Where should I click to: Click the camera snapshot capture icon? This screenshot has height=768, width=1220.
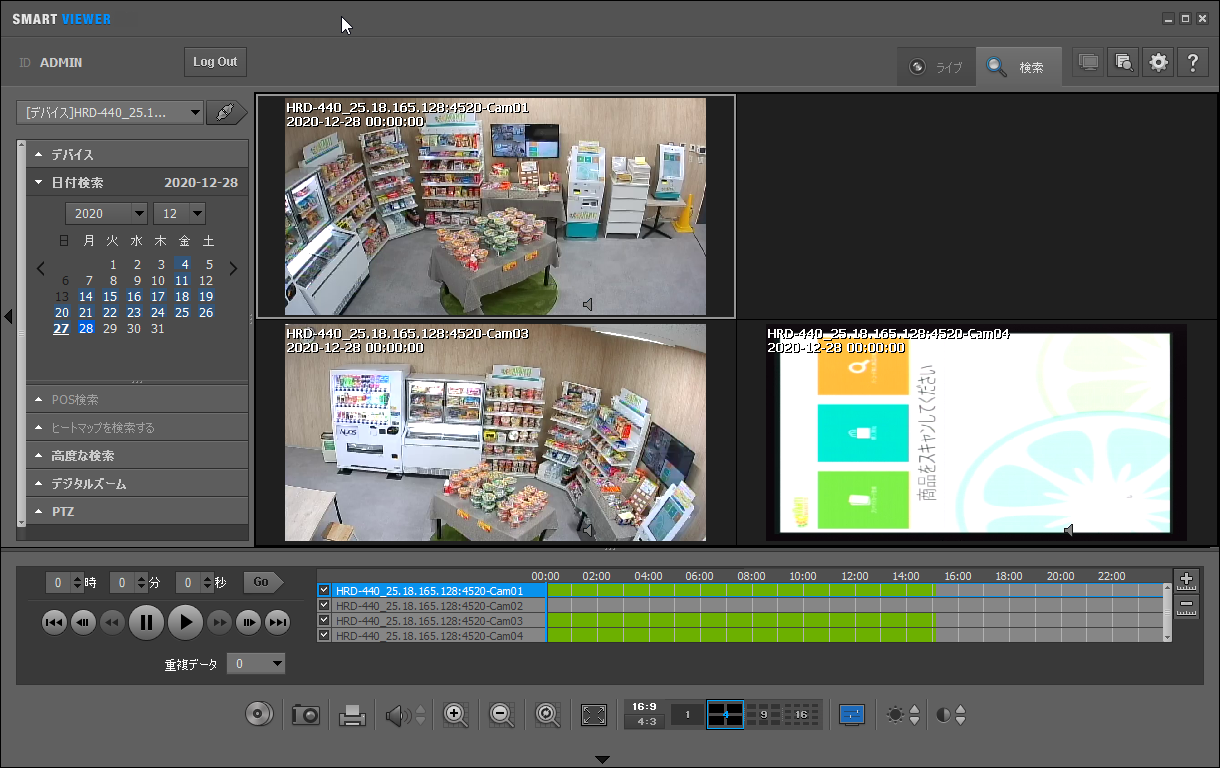[x=306, y=715]
